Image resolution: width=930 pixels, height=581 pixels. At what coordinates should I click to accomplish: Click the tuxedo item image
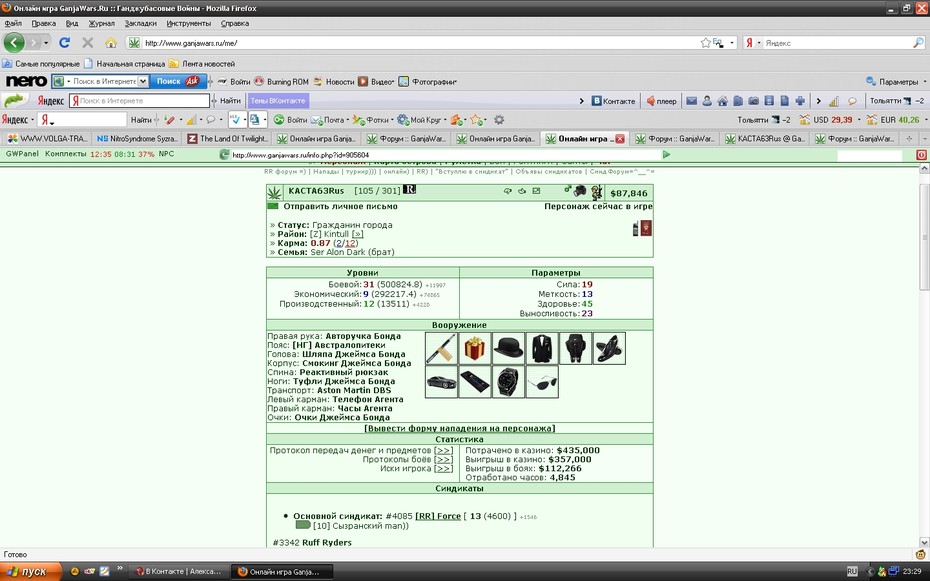[542, 349]
